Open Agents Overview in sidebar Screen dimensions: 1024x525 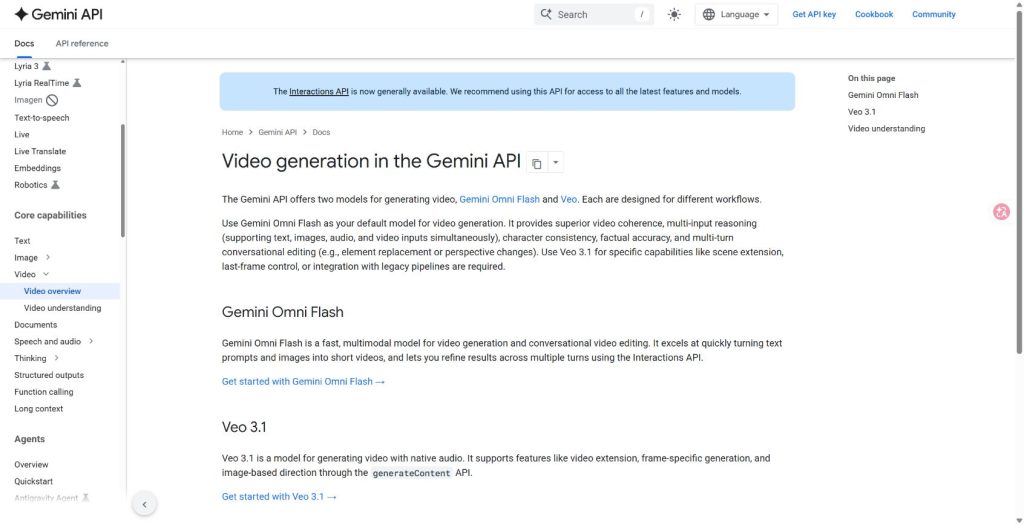point(31,465)
